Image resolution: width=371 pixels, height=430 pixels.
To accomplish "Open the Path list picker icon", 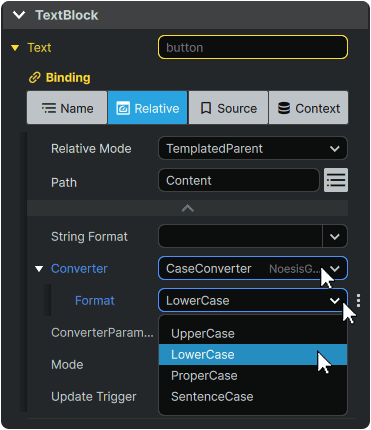I will pos(336,180).
